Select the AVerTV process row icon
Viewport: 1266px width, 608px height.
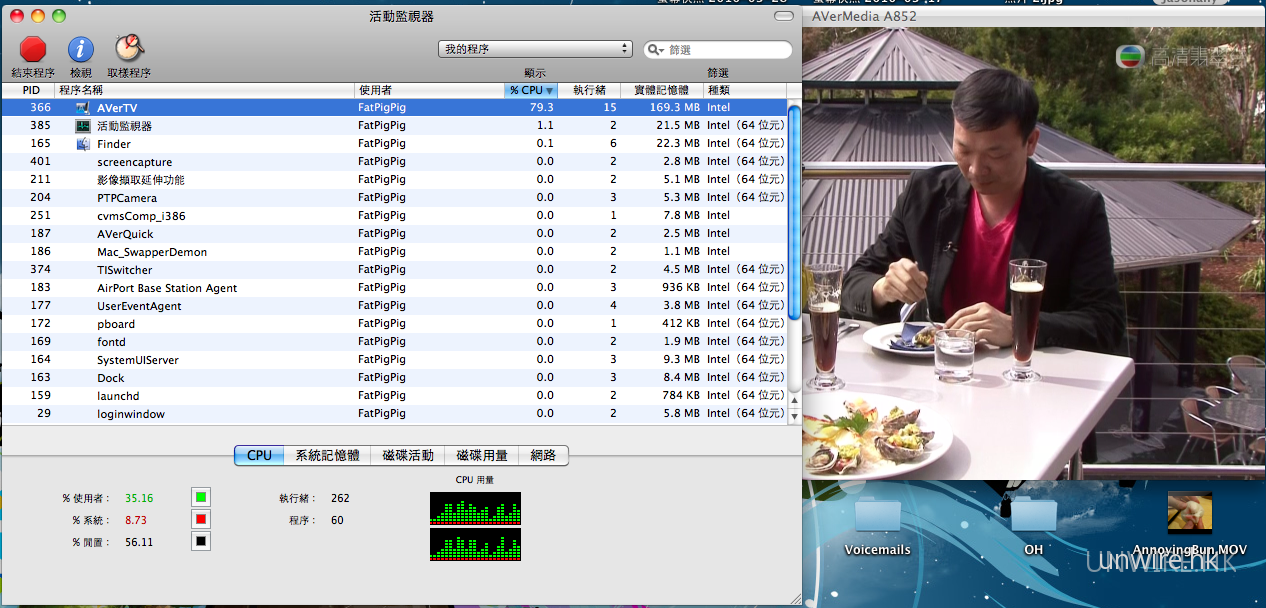click(x=83, y=107)
